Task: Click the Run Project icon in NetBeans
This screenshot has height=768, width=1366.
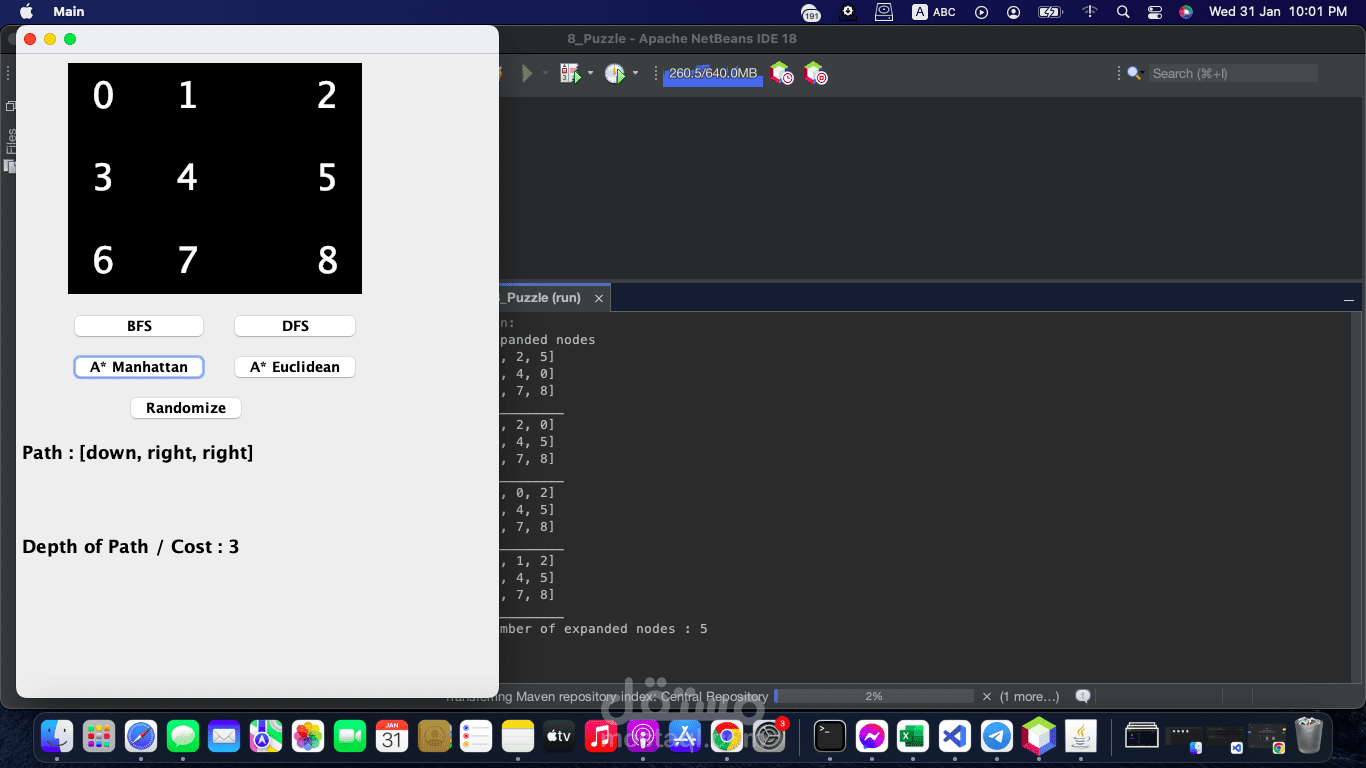Action: (x=527, y=73)
